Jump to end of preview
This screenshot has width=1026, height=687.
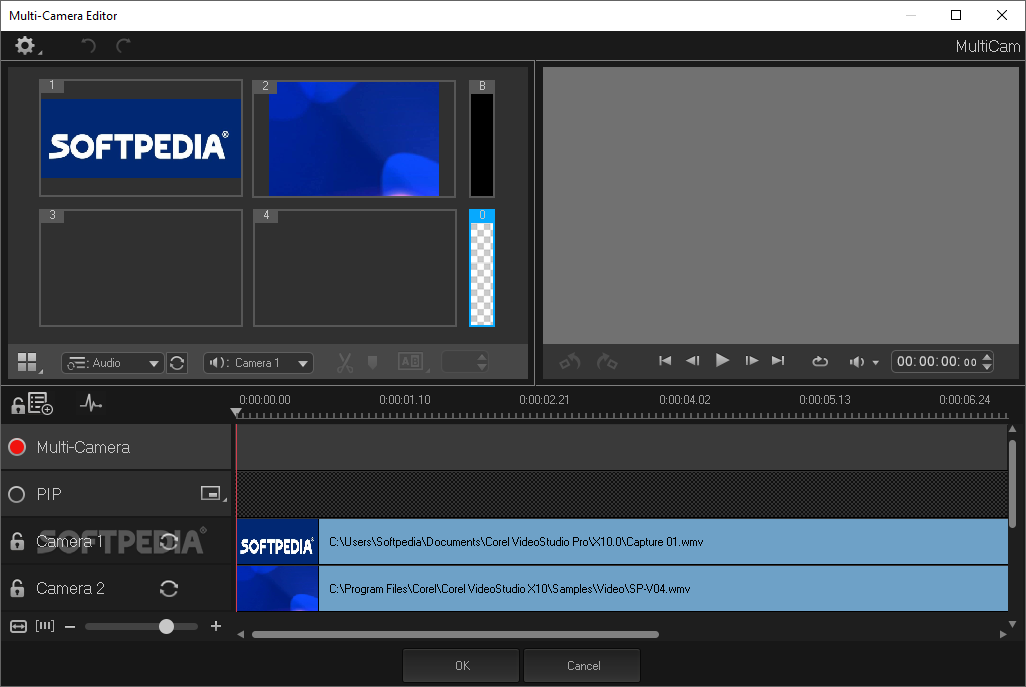pyautogui.click(x=778, y=361)
